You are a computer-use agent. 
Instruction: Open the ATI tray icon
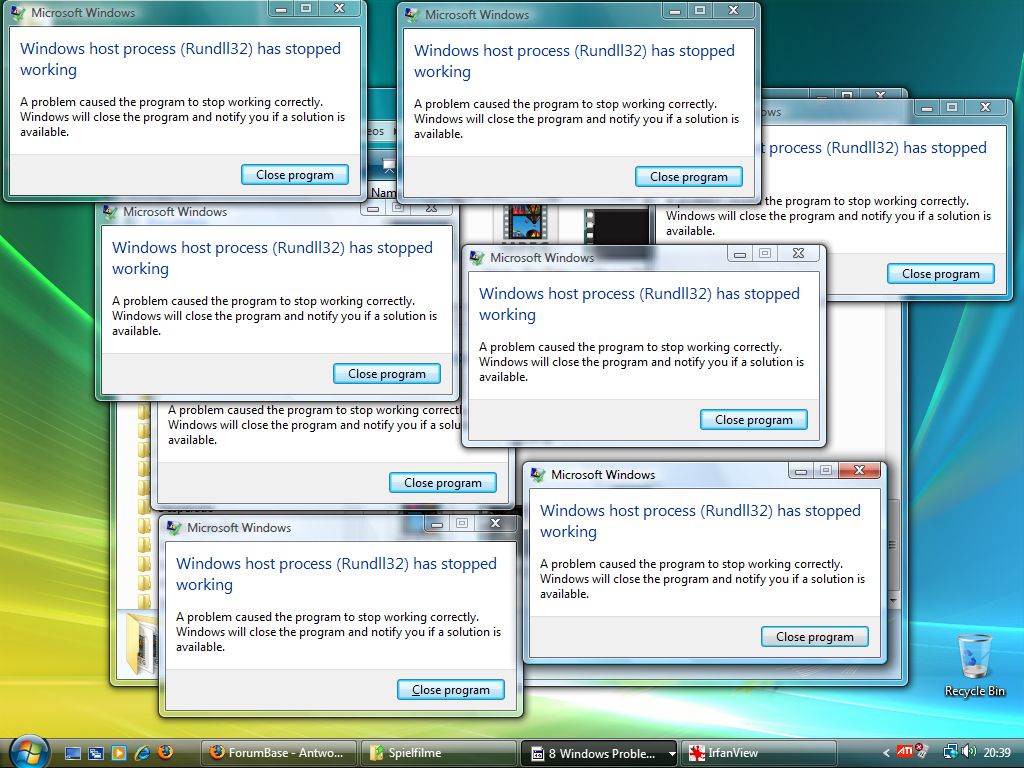[904, 751]
